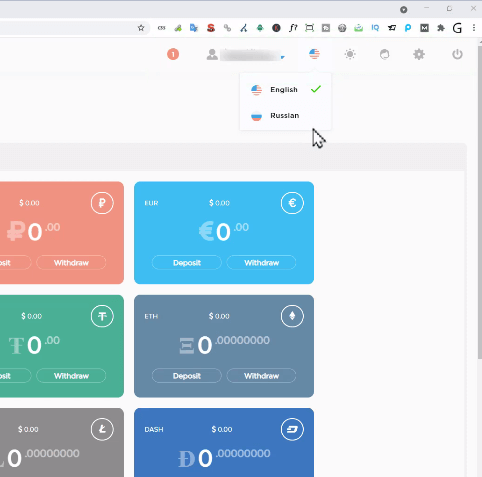Click the Dash symbol circle icon

point(292,429)
